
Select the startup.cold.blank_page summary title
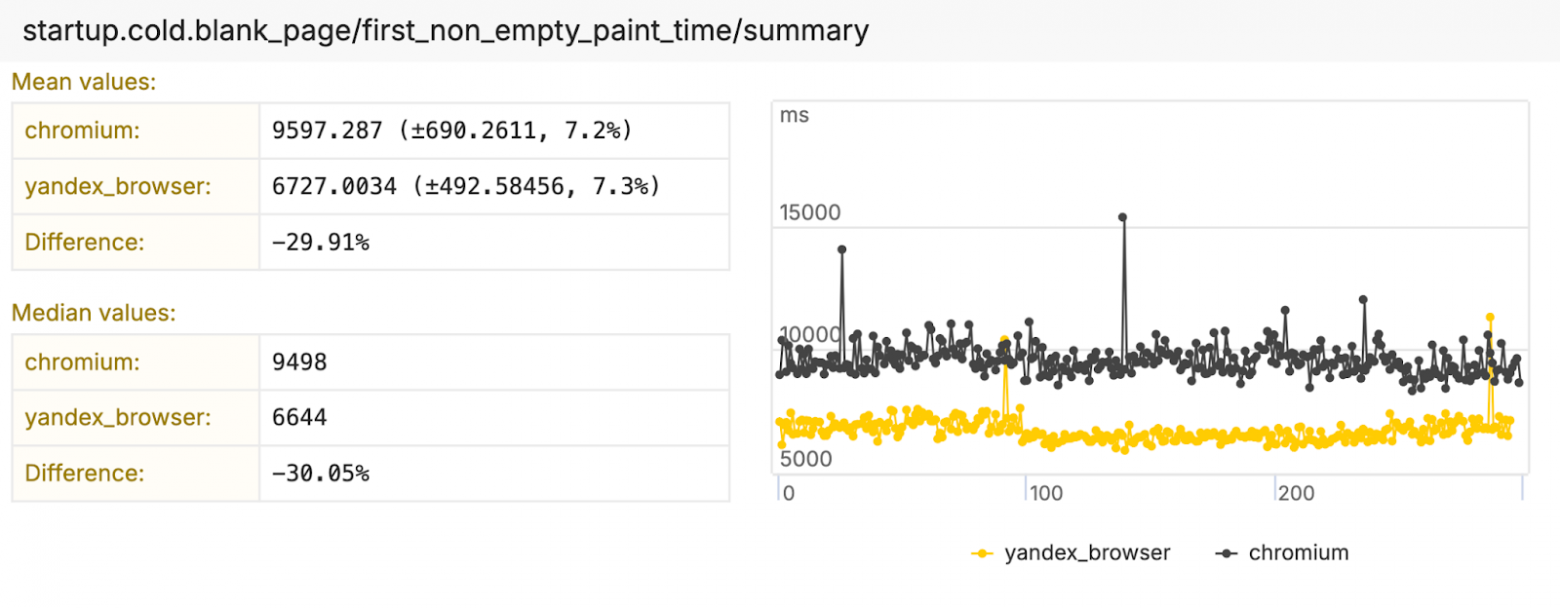pos(445,31)
